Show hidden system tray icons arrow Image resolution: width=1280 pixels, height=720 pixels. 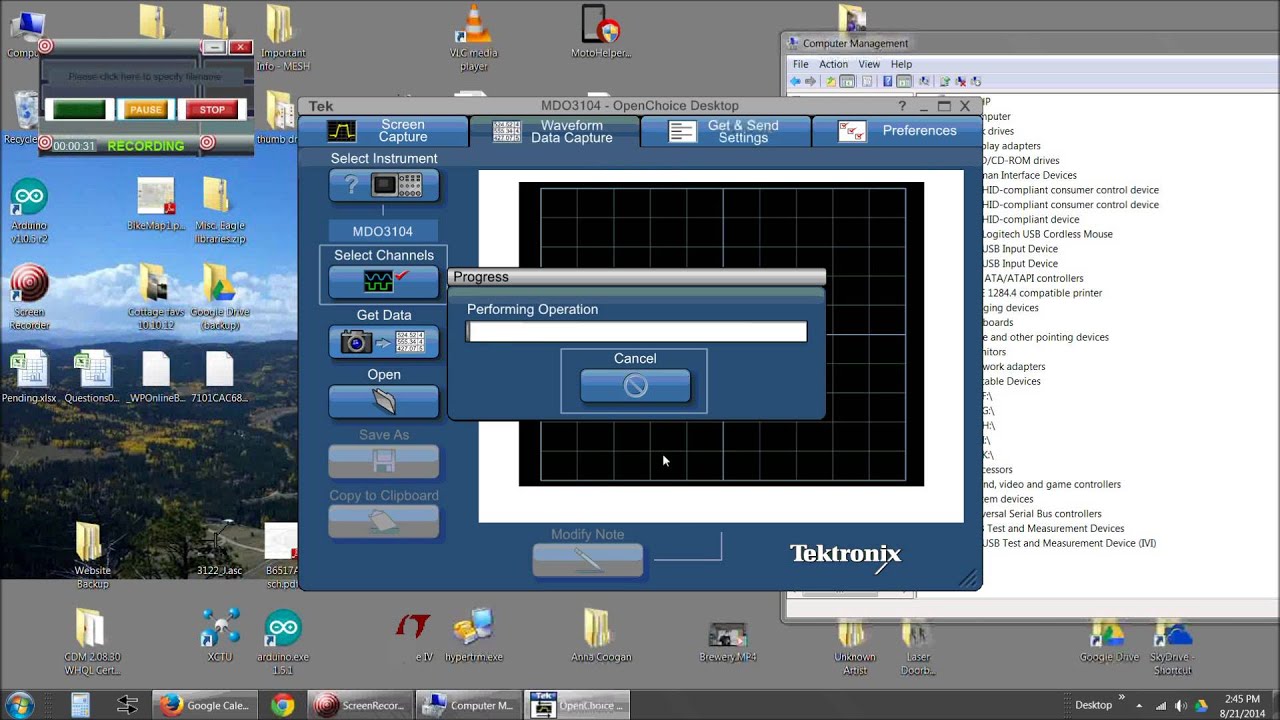tap(1139, 706)
